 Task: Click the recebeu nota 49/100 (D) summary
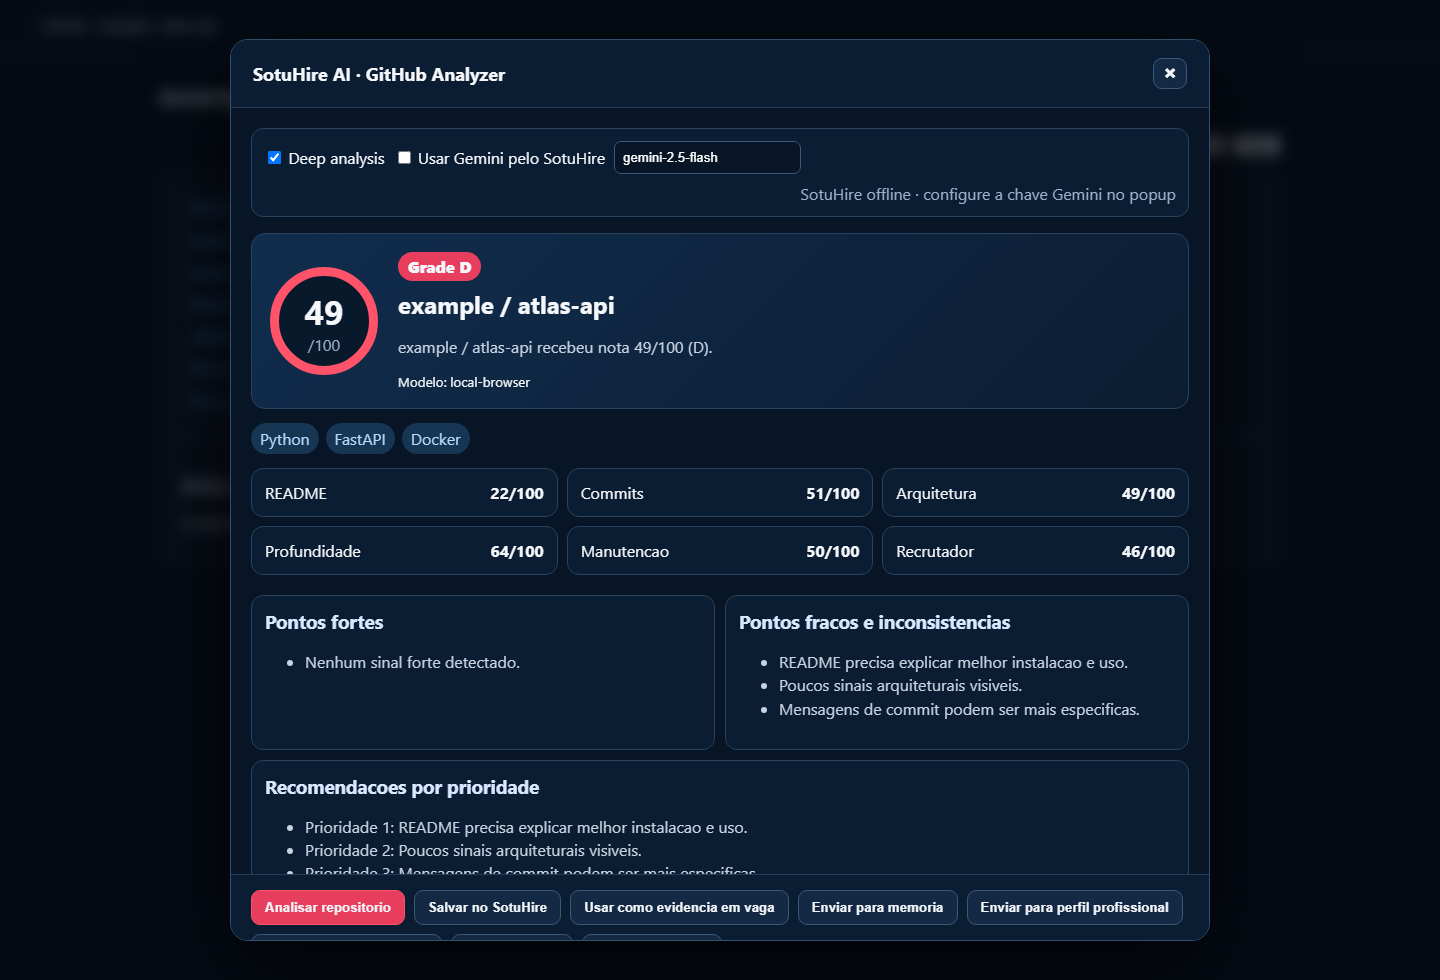(x=555, y=347)
